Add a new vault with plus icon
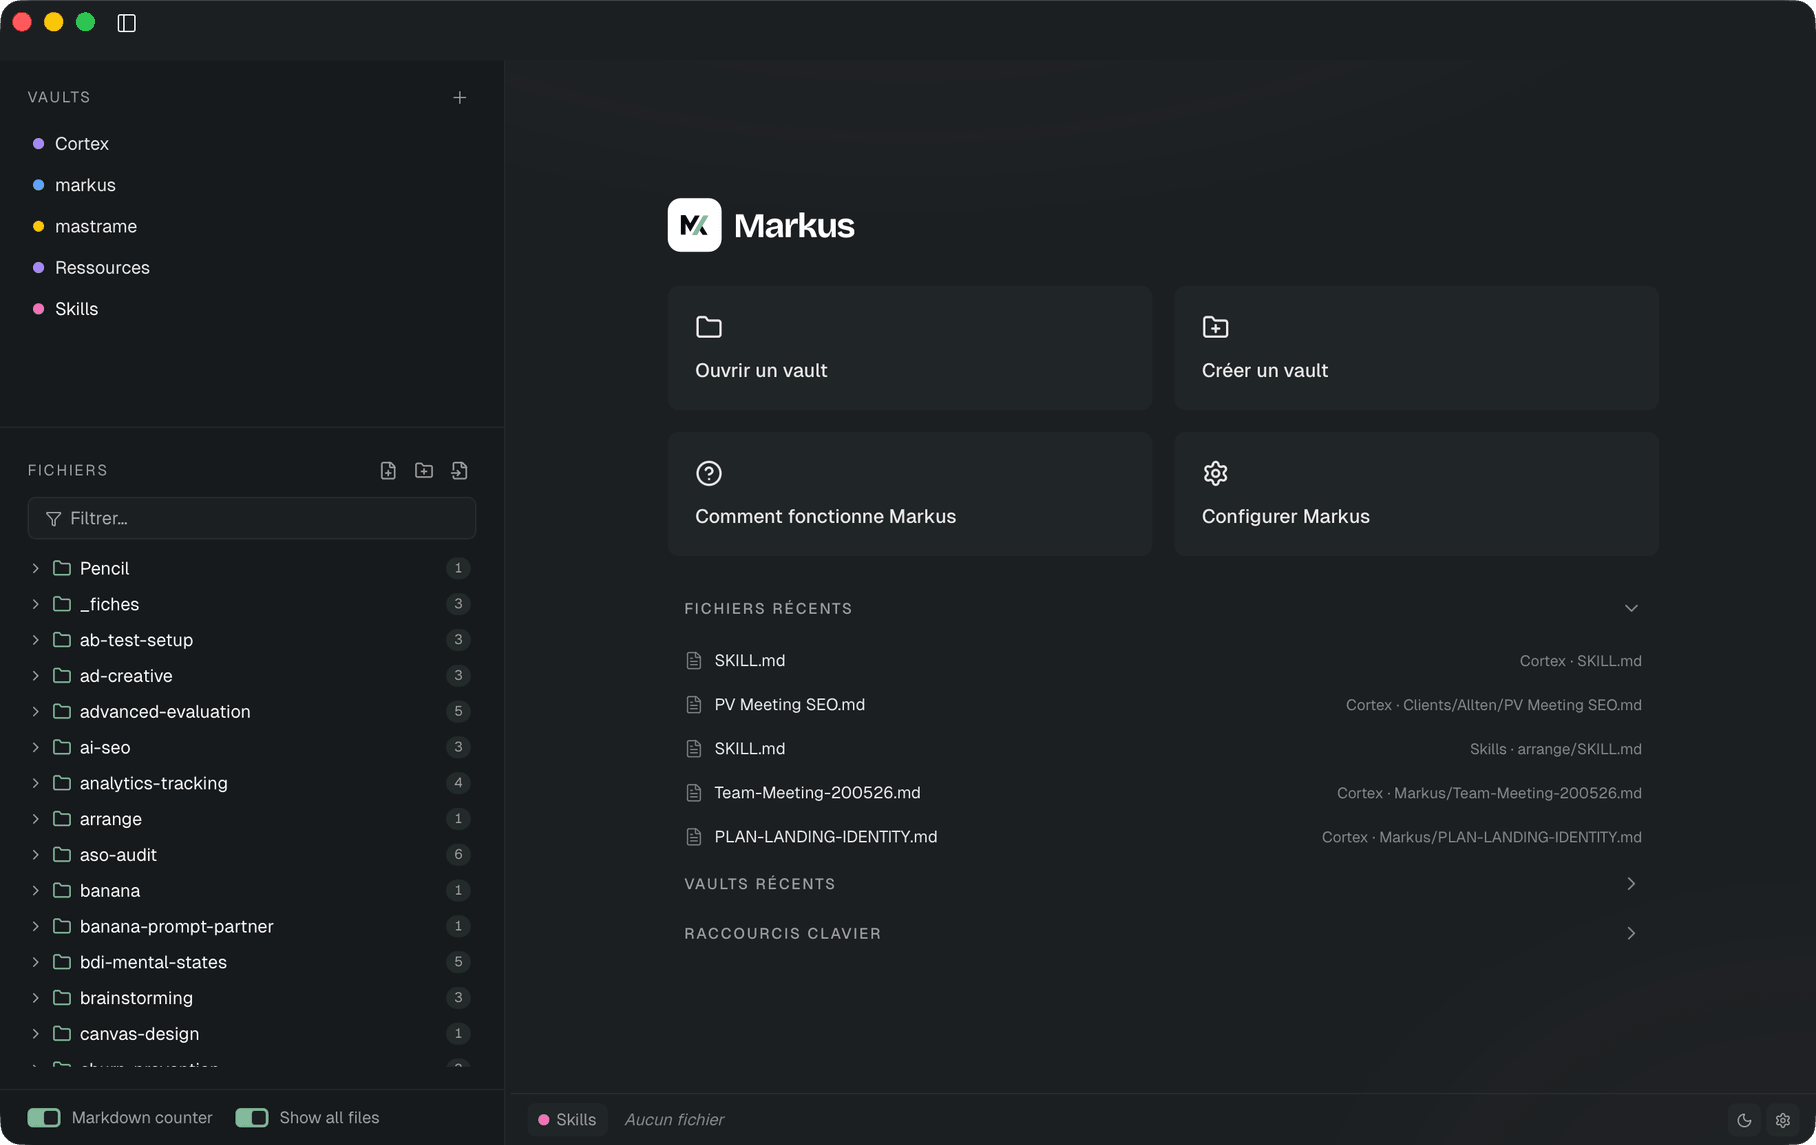Image resolution: width=1816 pixels, height=1145 pixels. point(459,97)
